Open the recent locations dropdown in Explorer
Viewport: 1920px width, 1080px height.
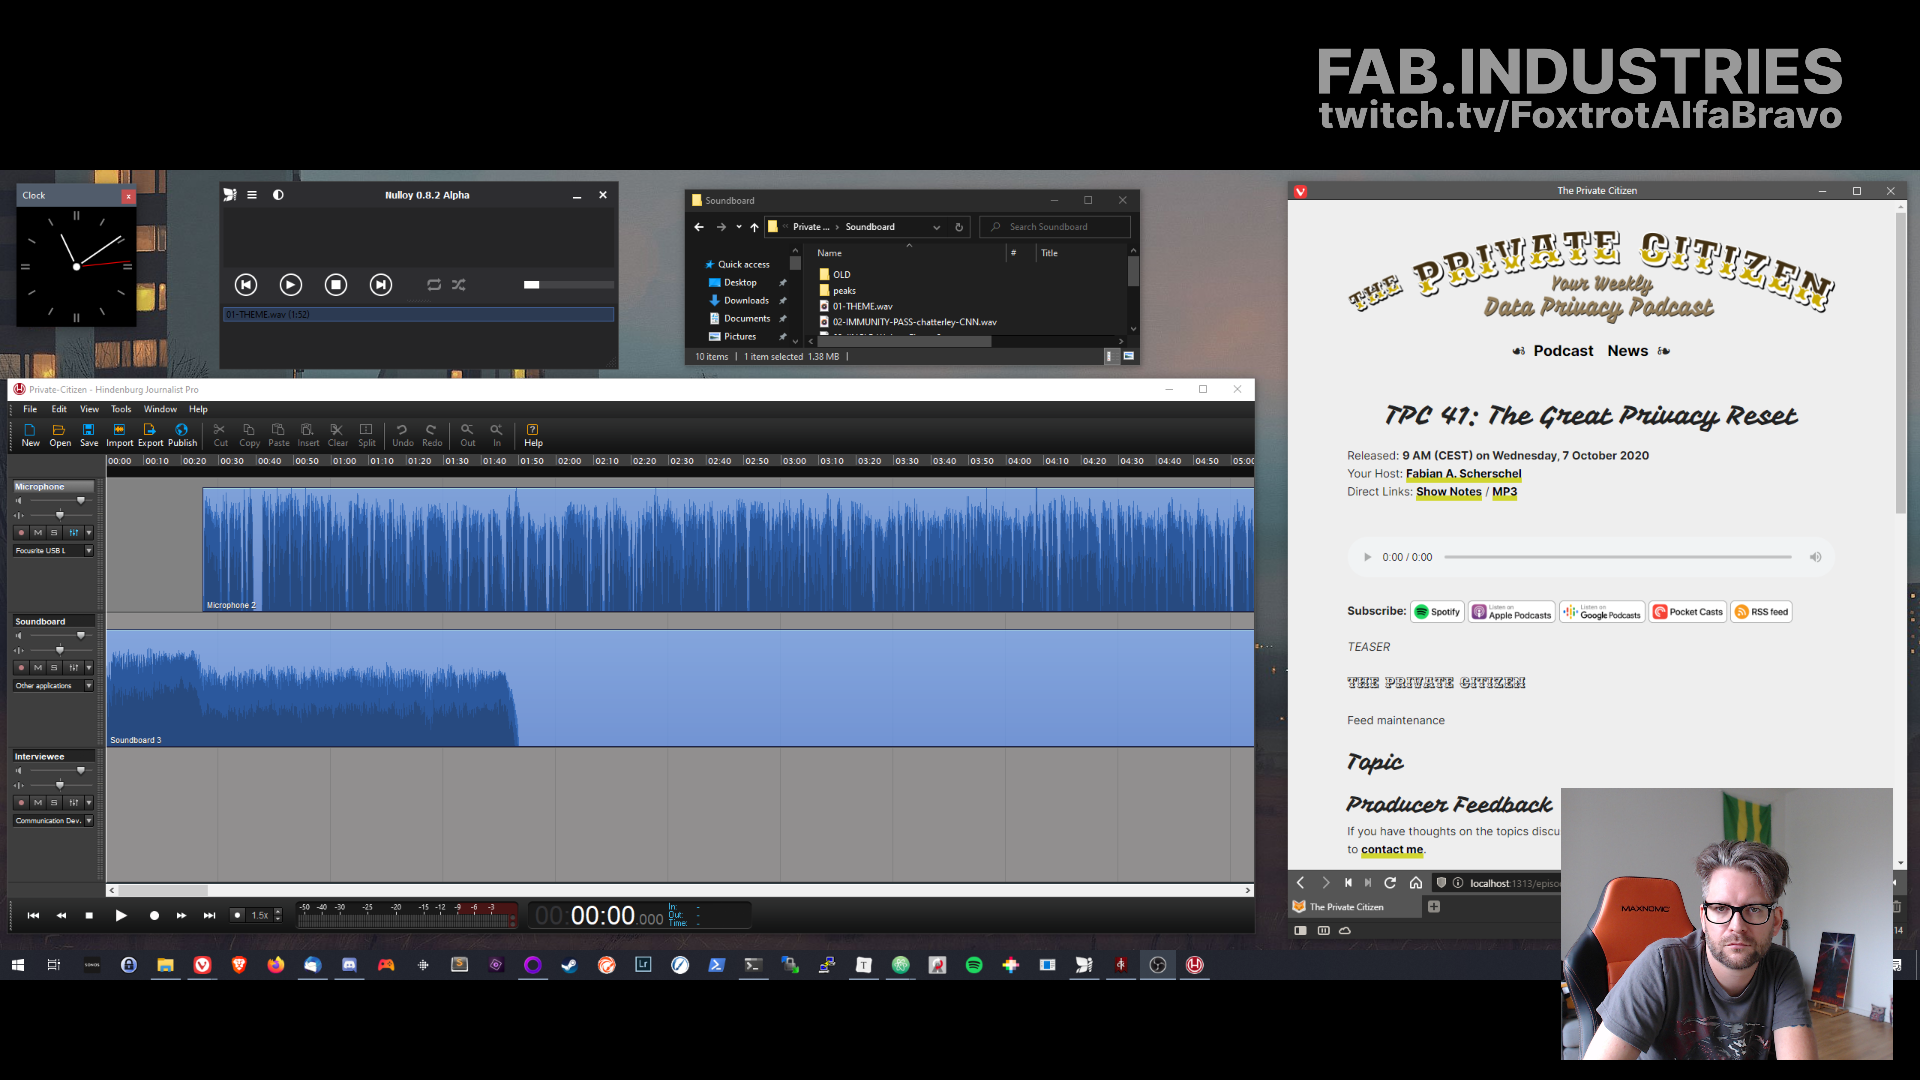[x=739, y=227]
